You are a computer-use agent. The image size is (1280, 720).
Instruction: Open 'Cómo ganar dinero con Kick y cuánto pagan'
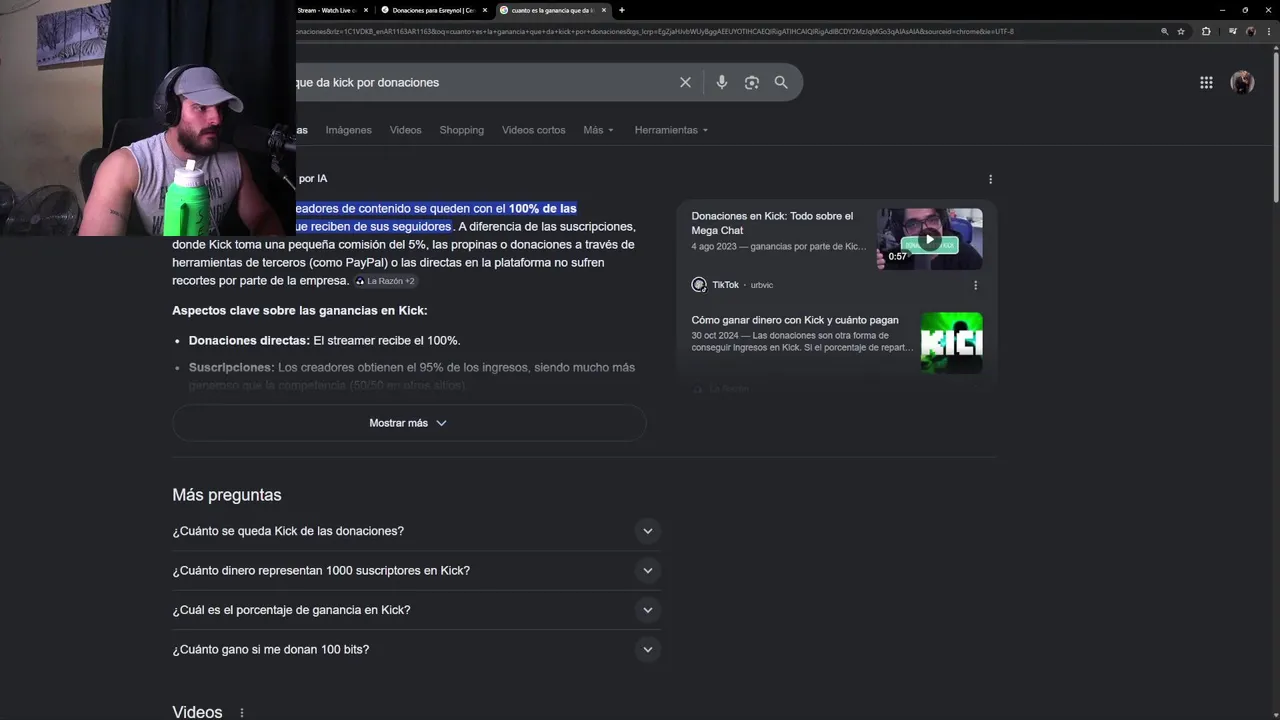tap(795, 320)
